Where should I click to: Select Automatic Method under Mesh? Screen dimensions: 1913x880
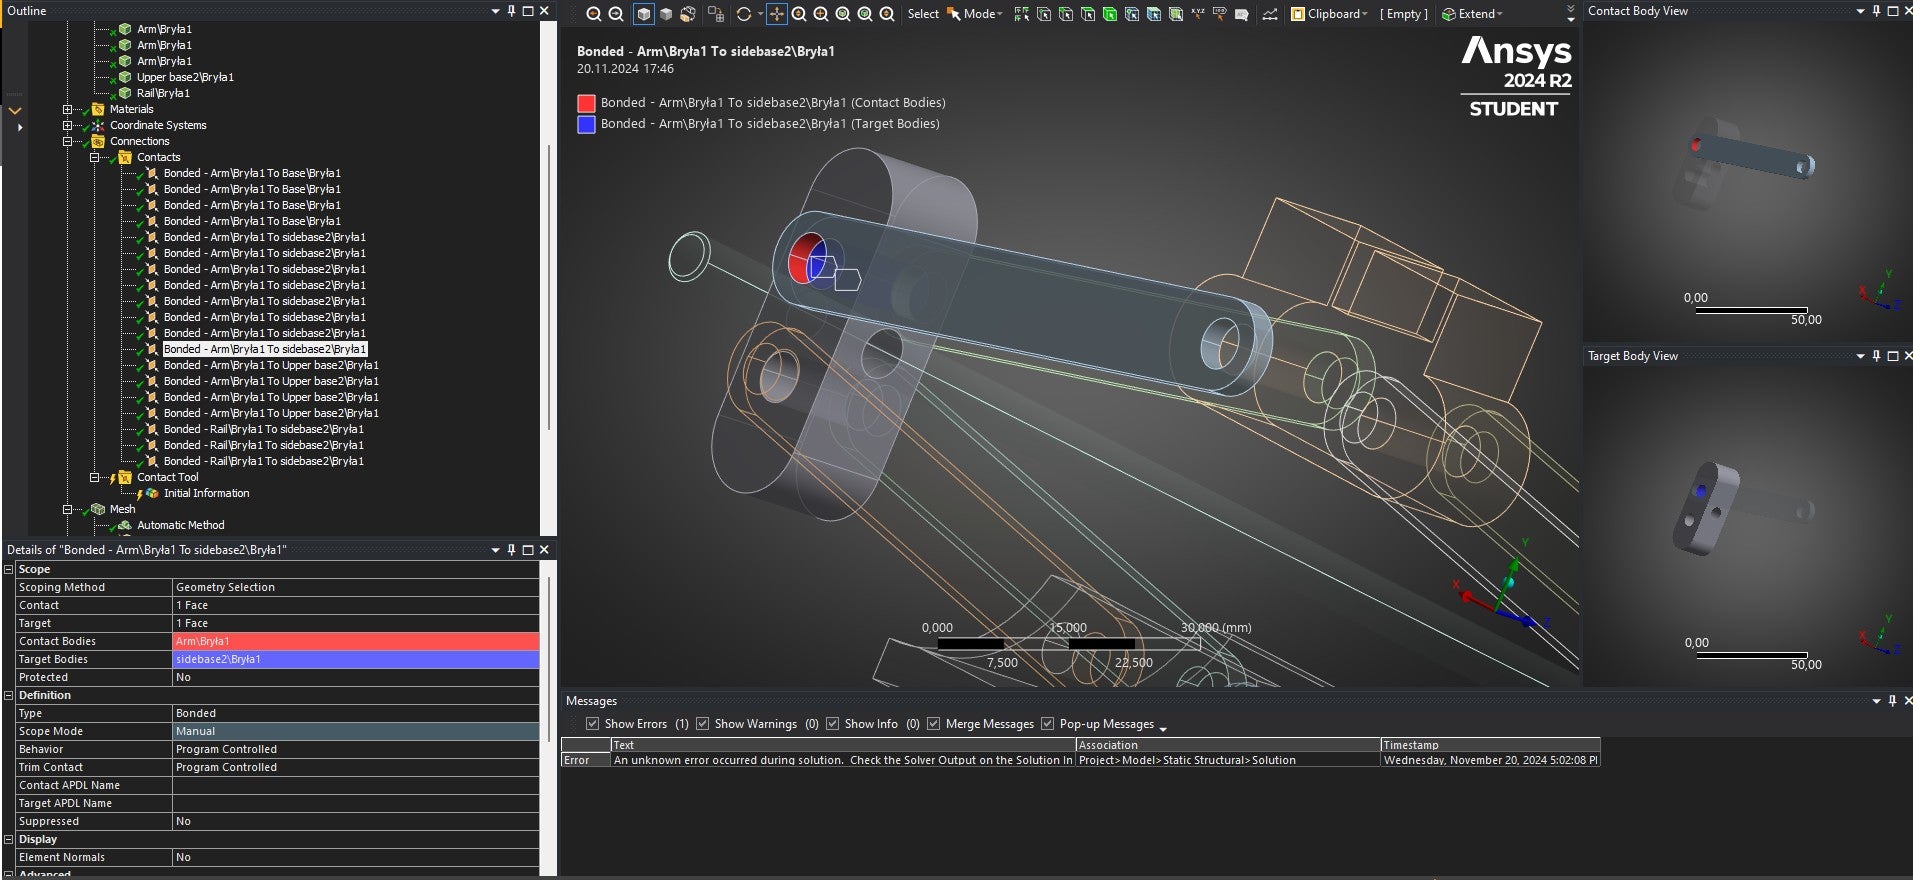pyautogui.click(x=180, y=525)
